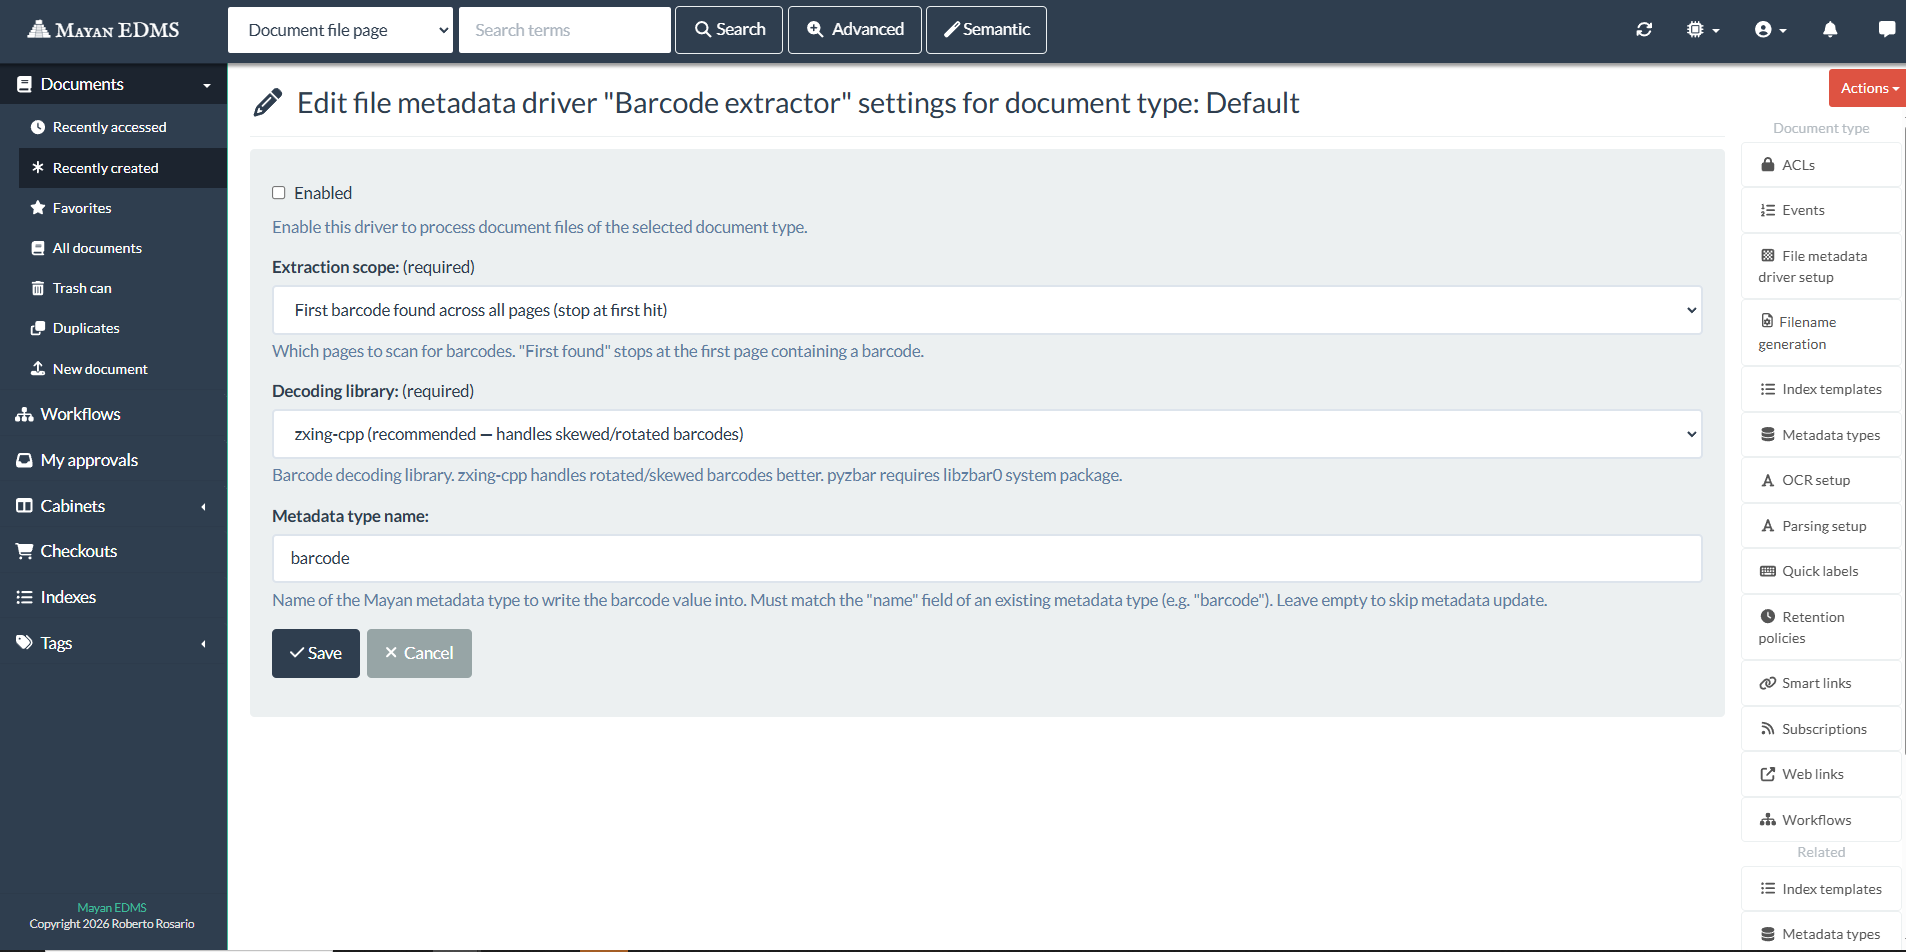
Task: Open the Document file page search dropdown
Action: pyautogui.click(x=340, y=30)
